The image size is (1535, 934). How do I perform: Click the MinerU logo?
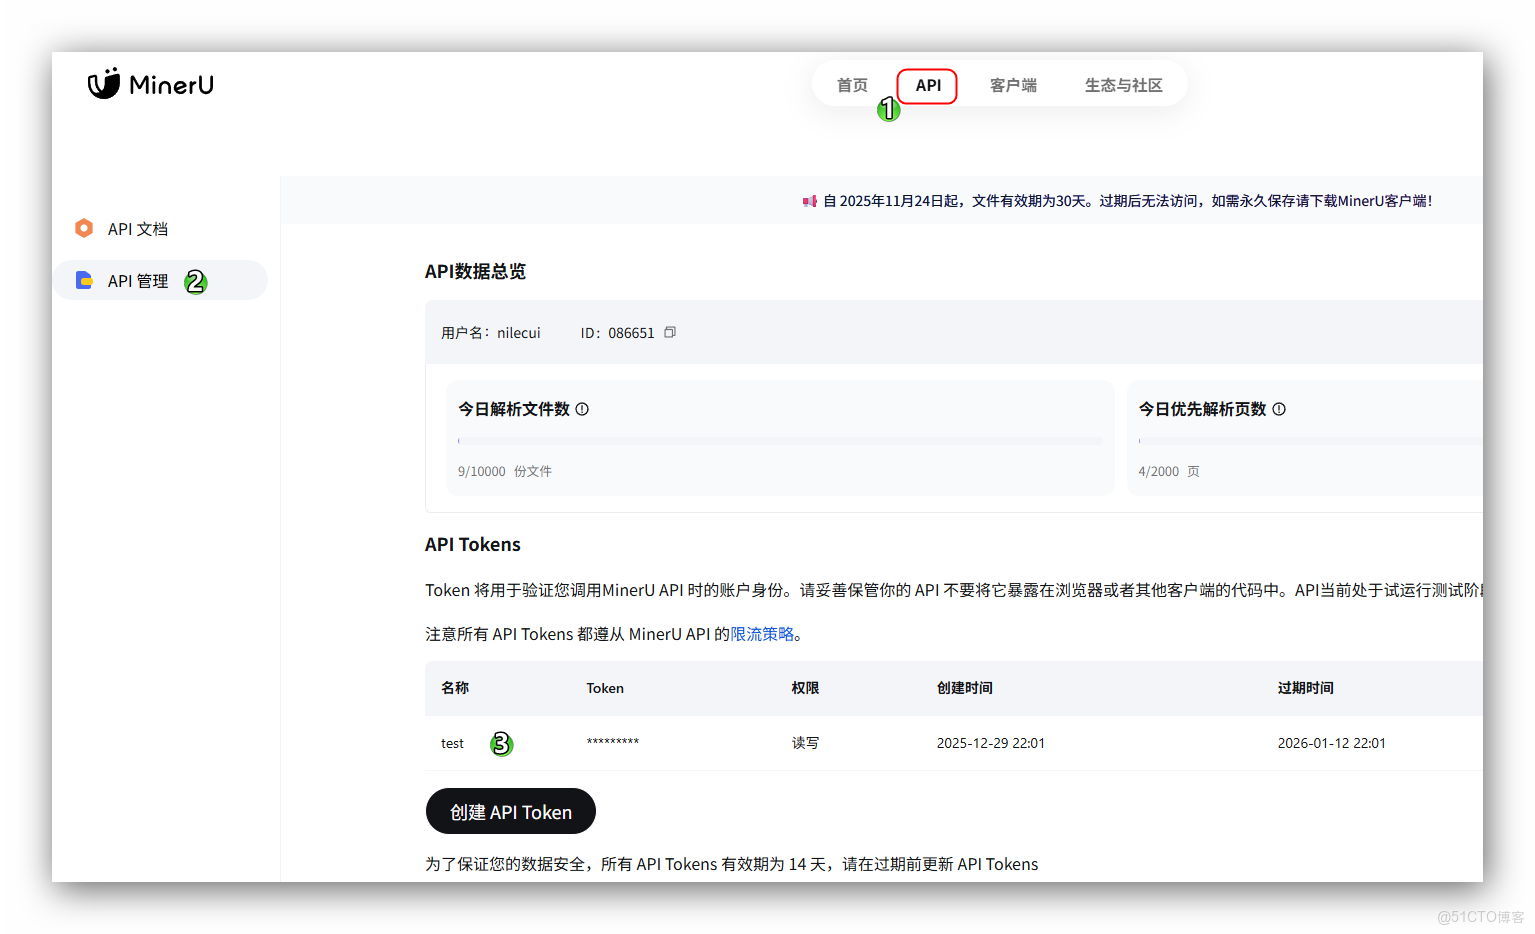pyautogui.click(x=151, y=84)
